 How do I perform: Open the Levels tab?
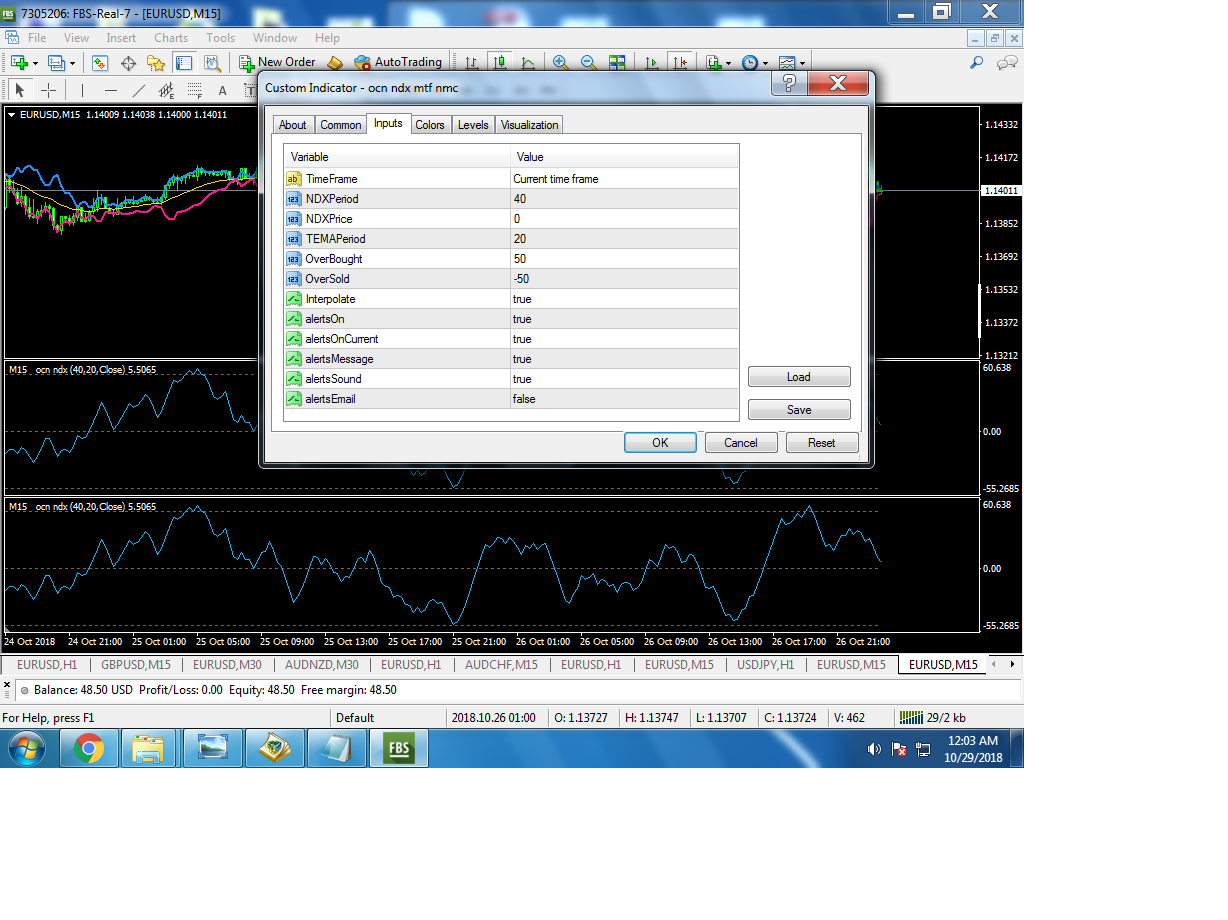pos(473,125)
